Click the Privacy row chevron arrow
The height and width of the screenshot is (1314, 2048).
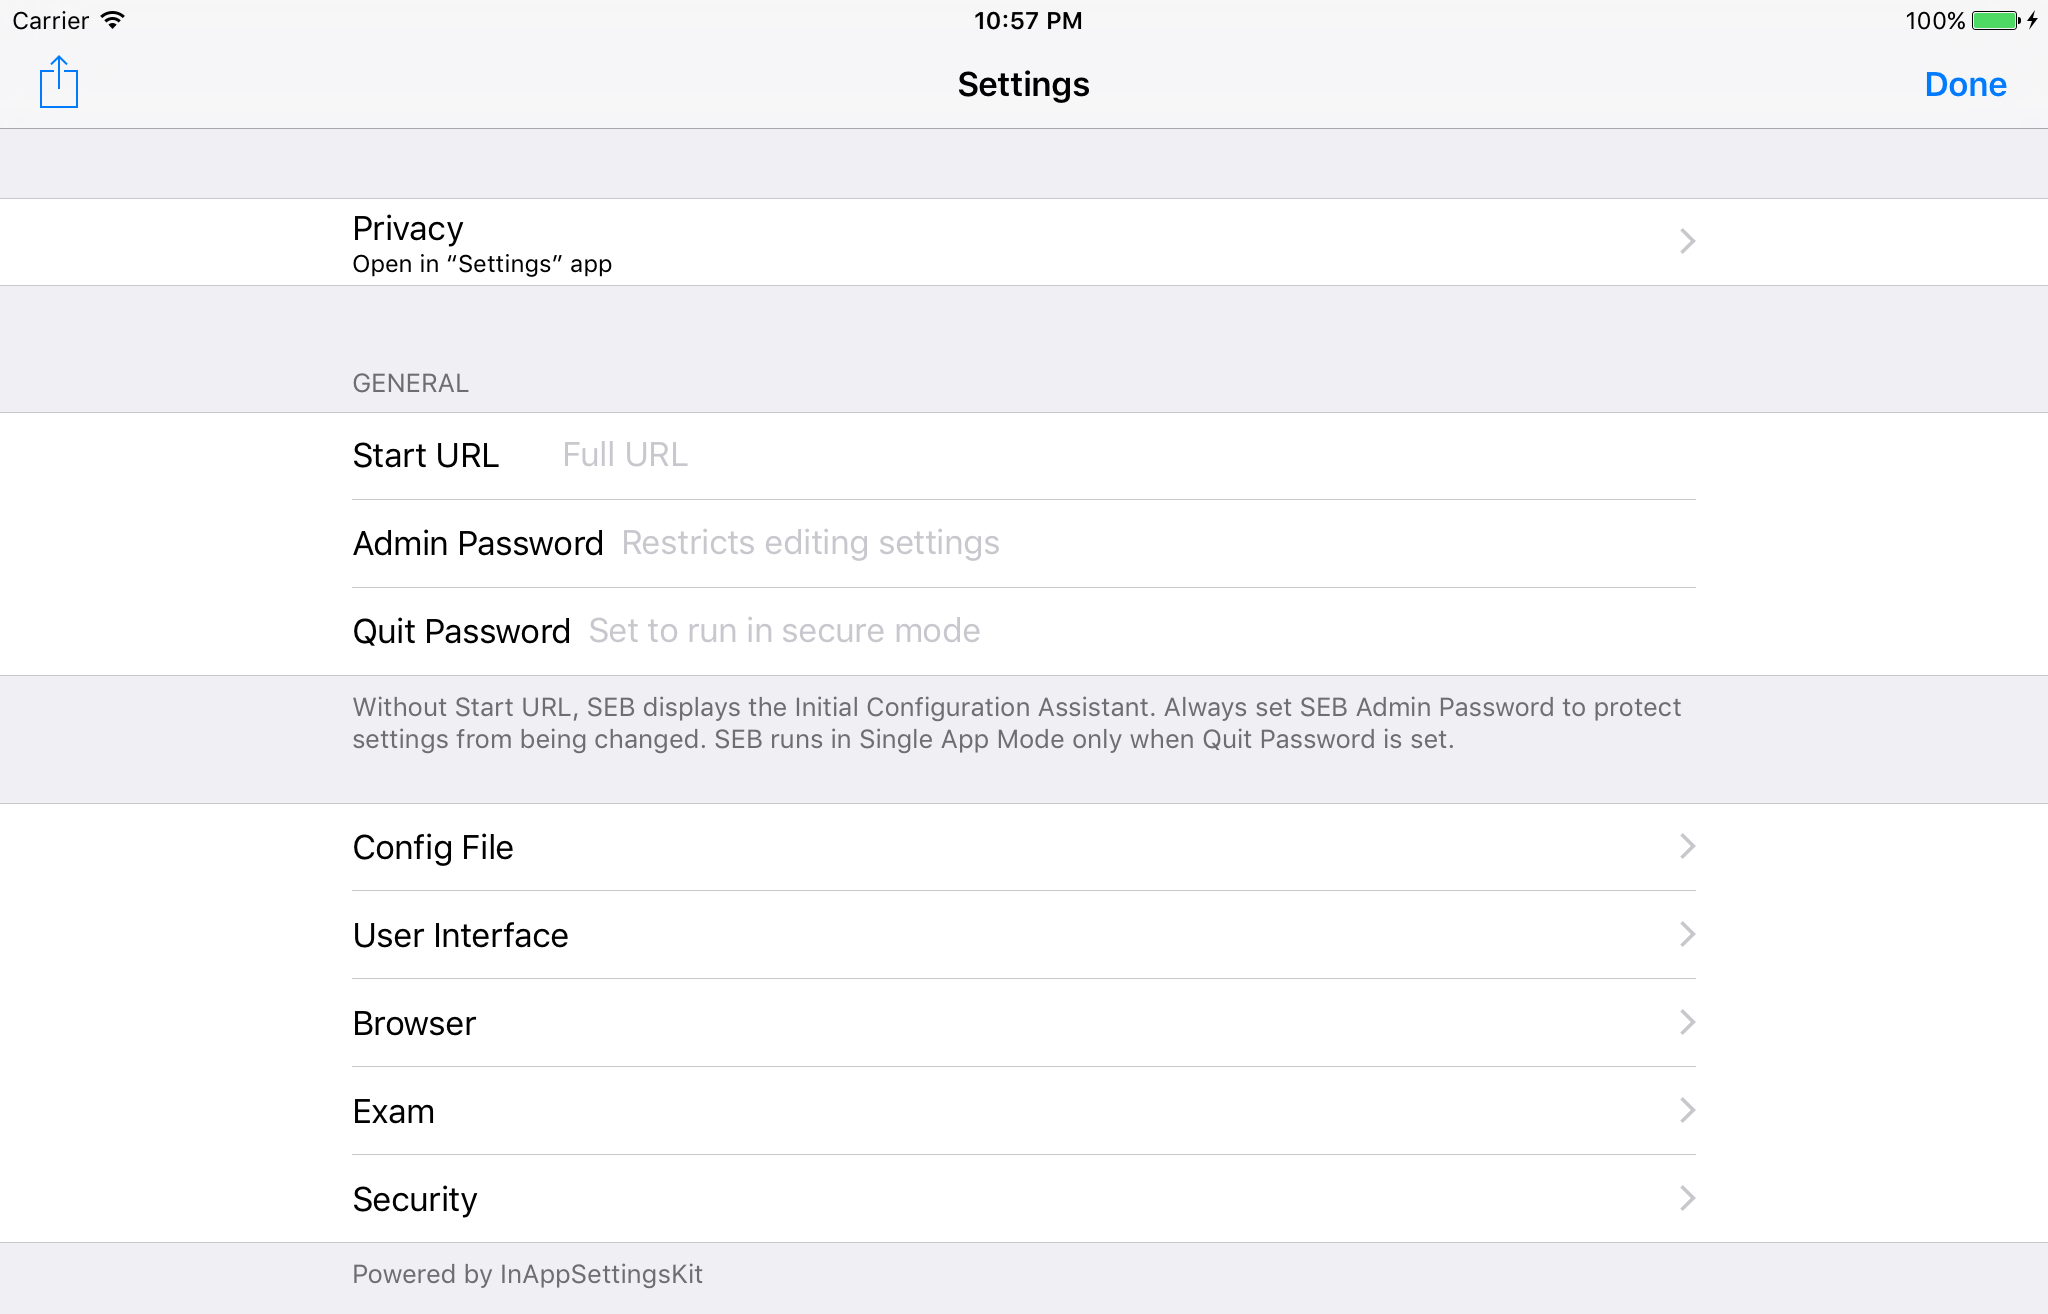click(x=1687, y=241)
